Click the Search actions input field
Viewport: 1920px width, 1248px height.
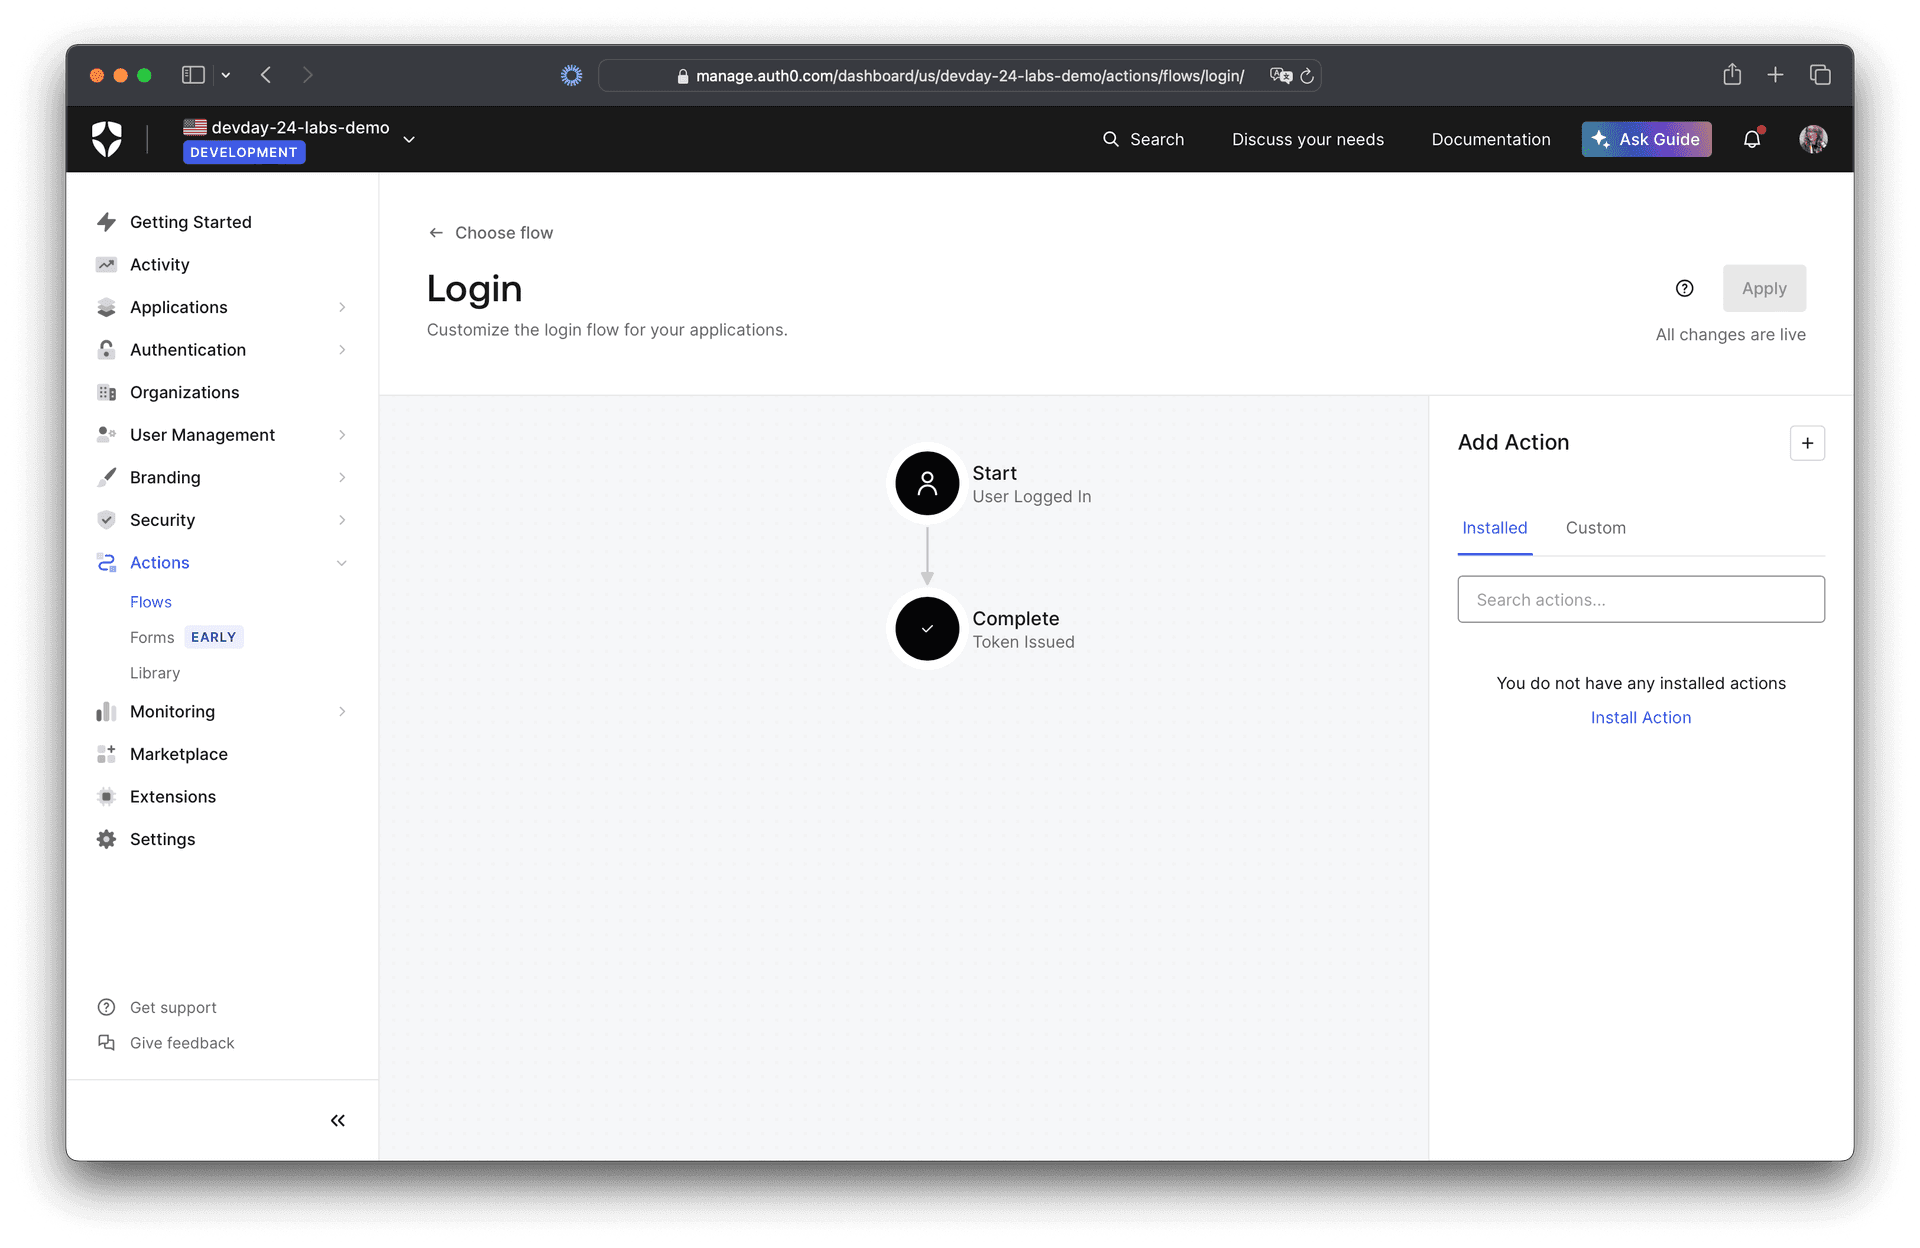[x=1640, y=599]
